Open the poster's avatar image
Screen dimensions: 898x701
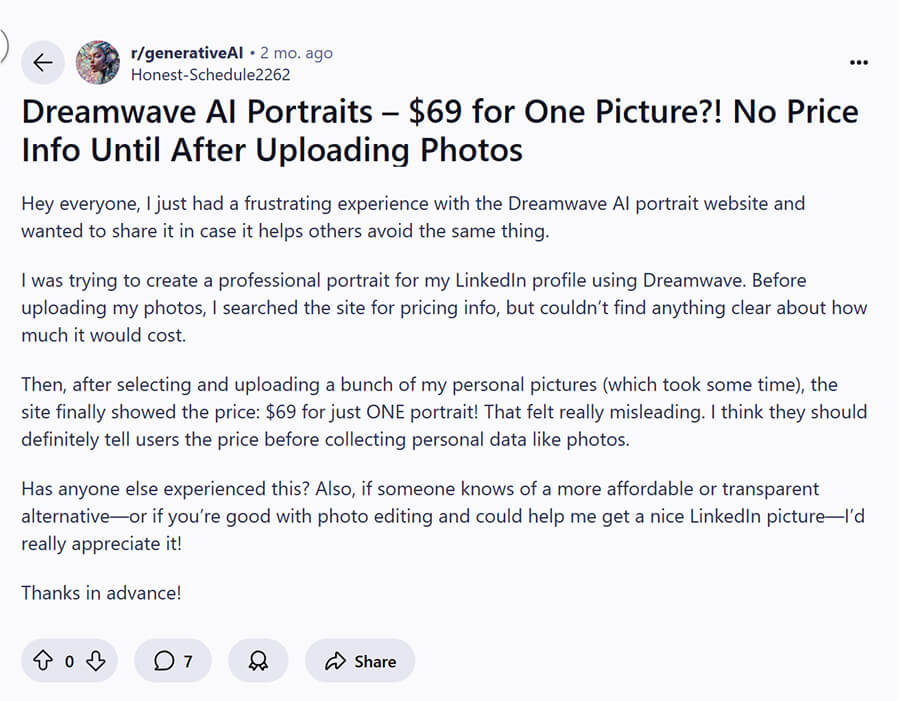pos(98,63)
